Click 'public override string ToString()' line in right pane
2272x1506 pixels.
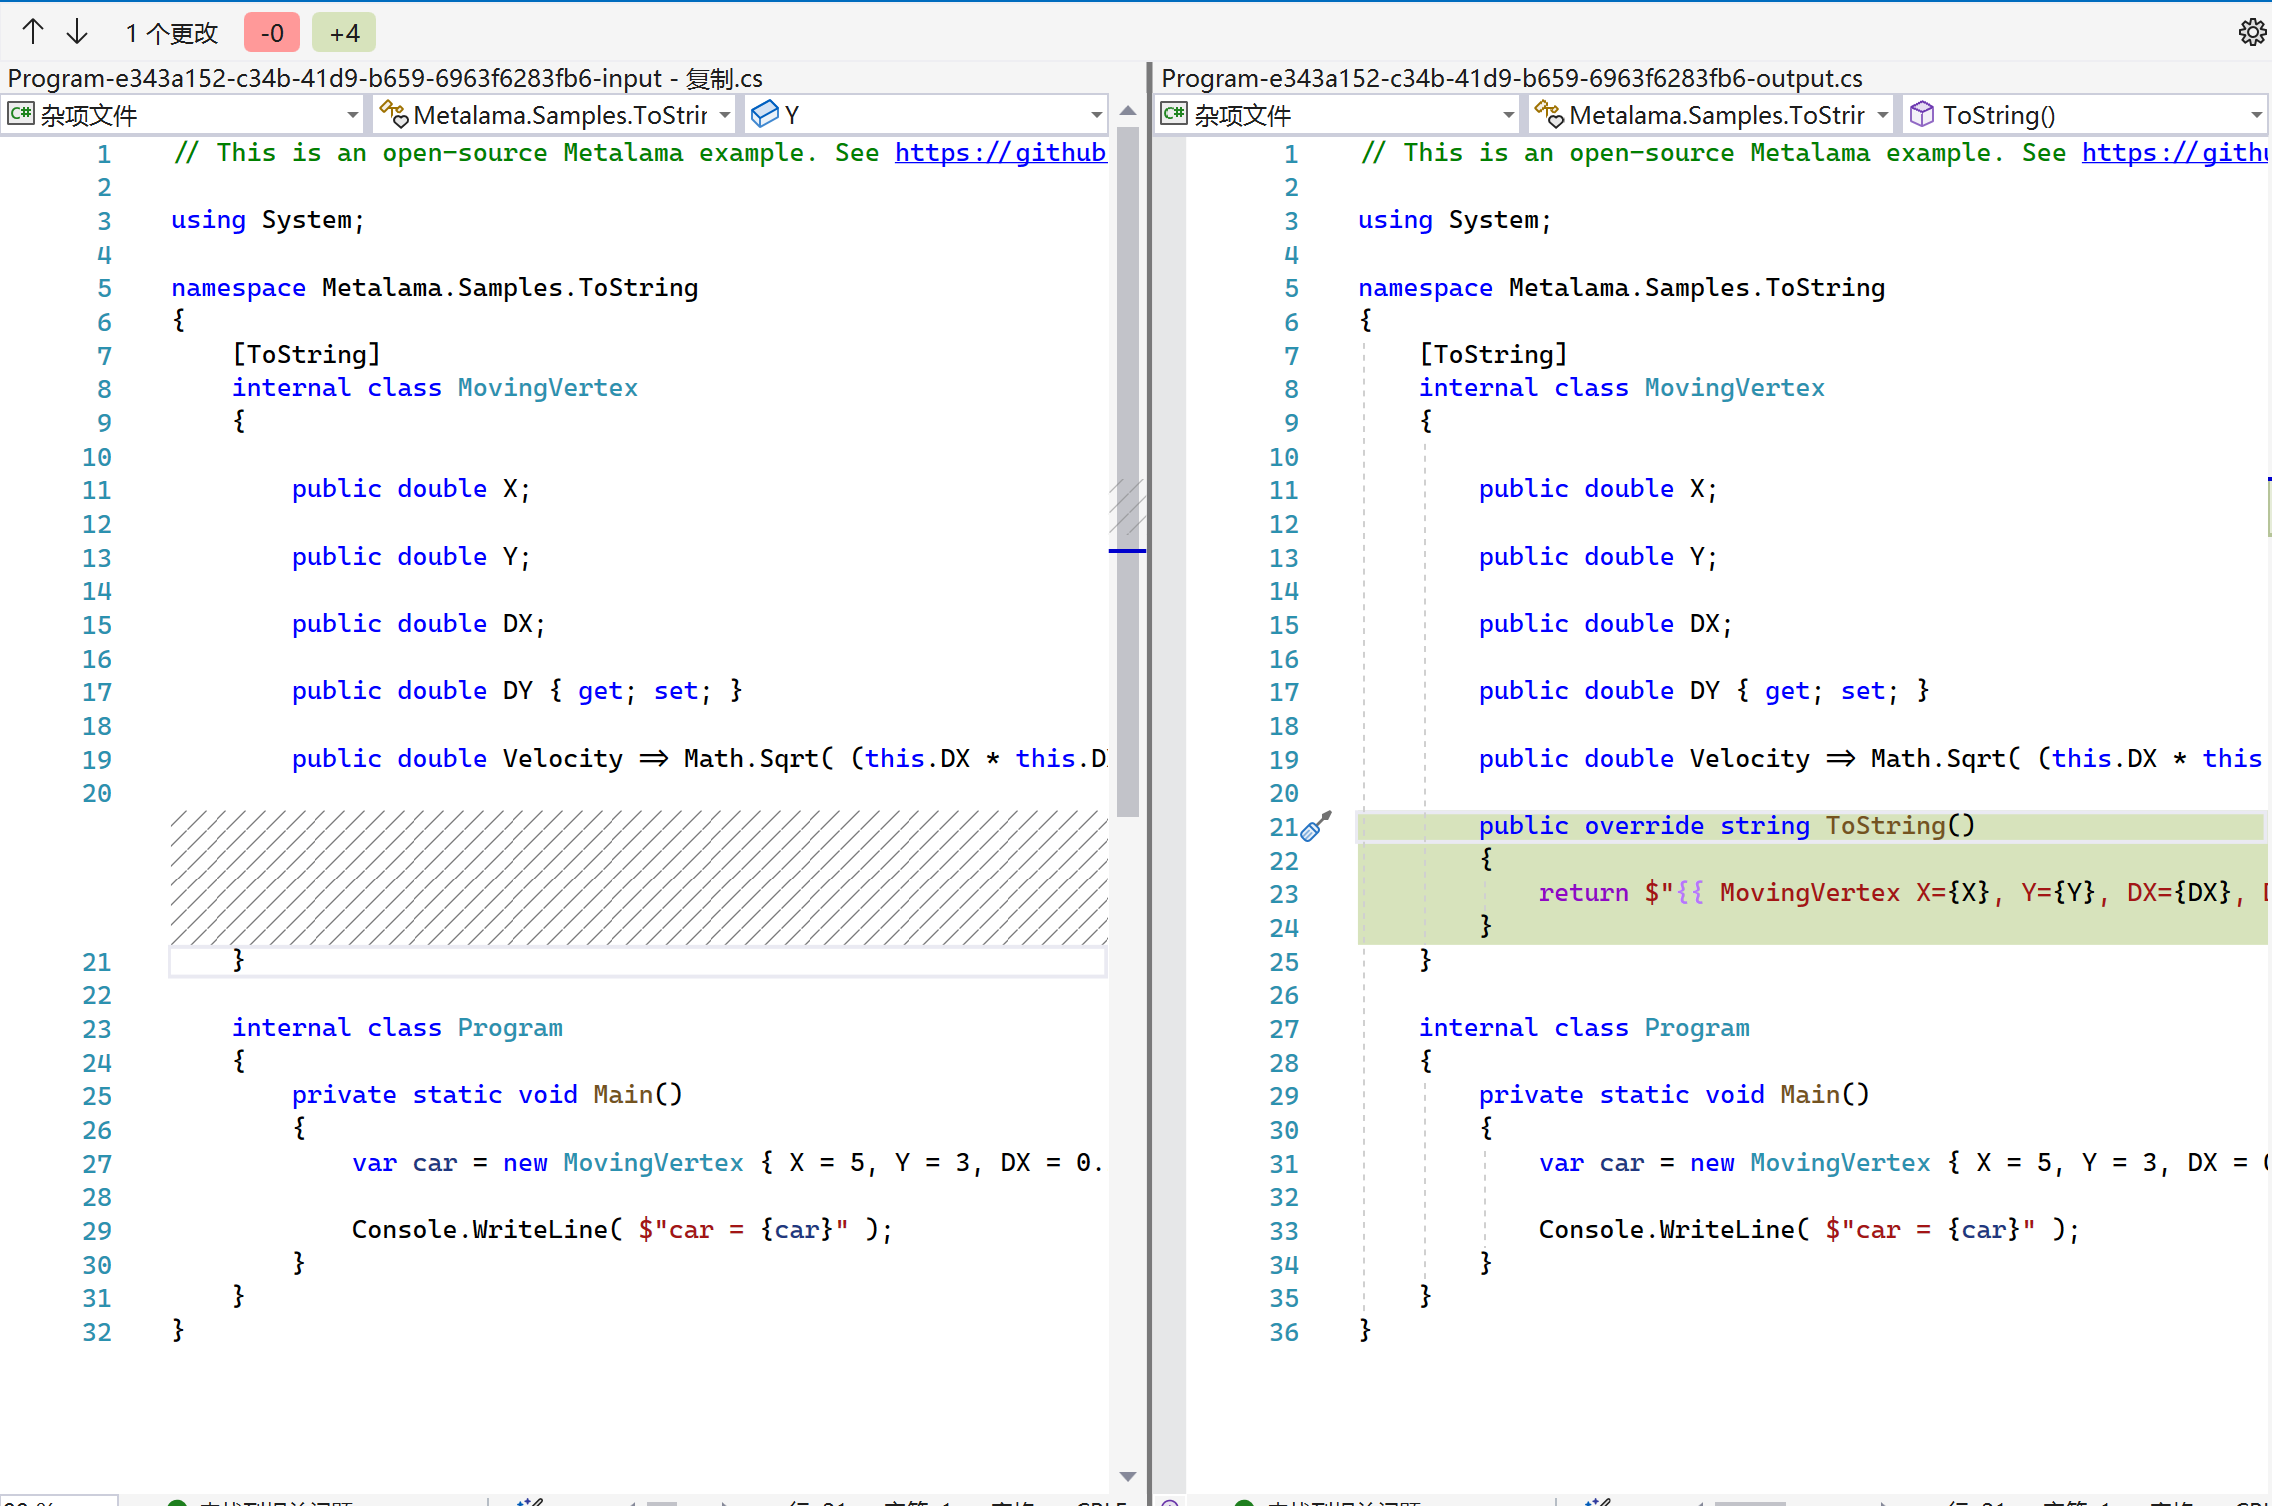click(x=1726, y=826)
